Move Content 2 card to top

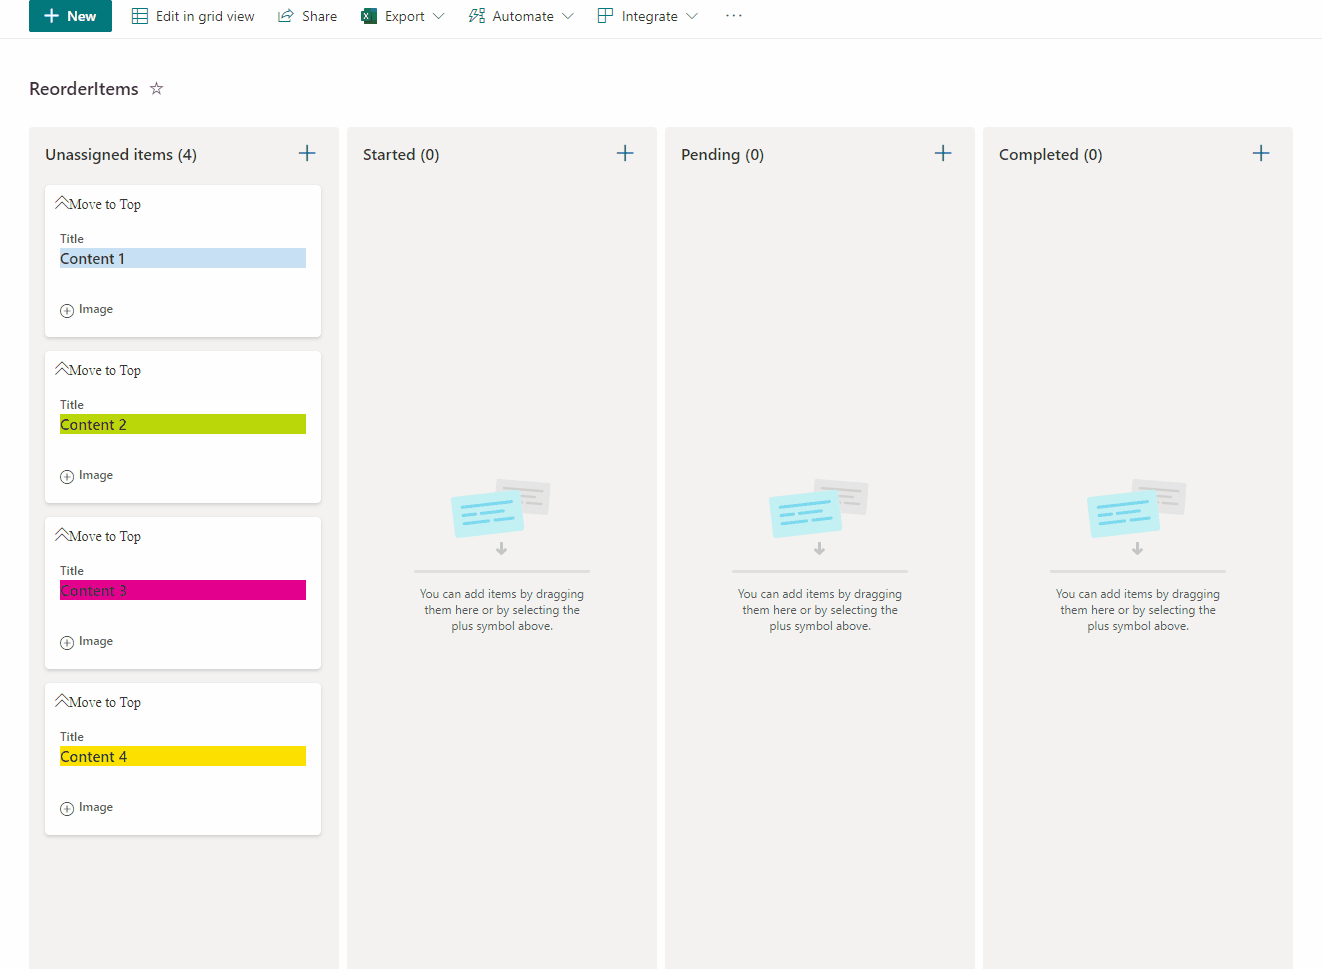[98, 370]
